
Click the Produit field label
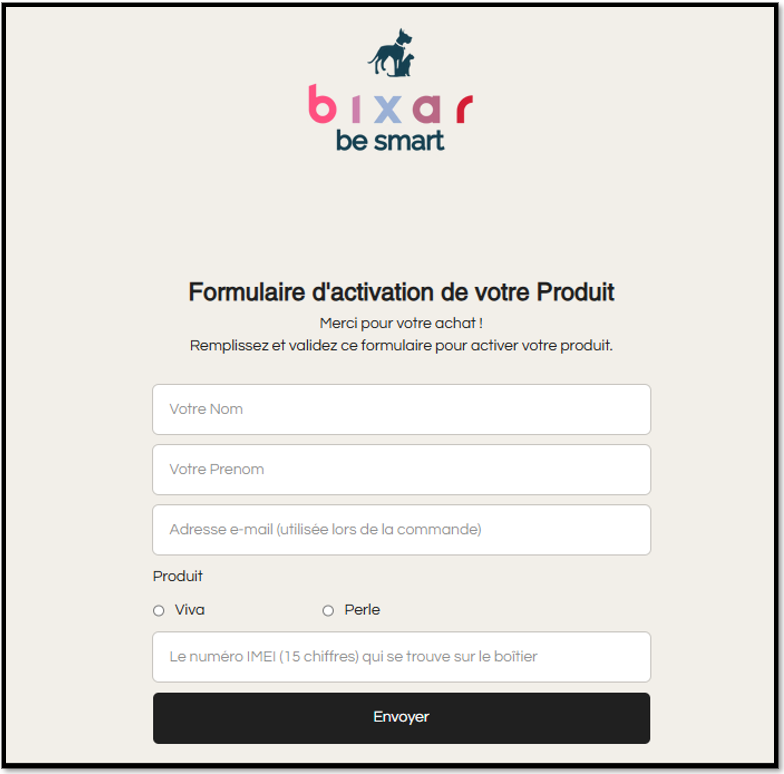pos(178,576)
